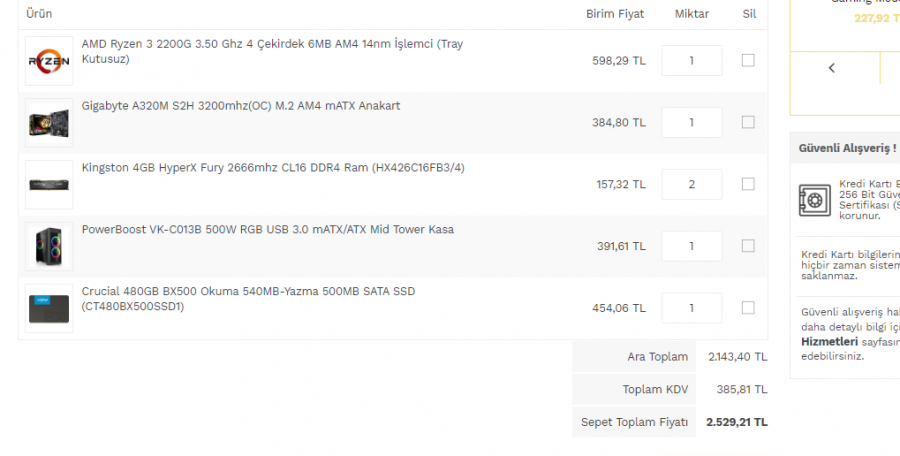Tick delete checkbox for PowerBoost case

748,246
